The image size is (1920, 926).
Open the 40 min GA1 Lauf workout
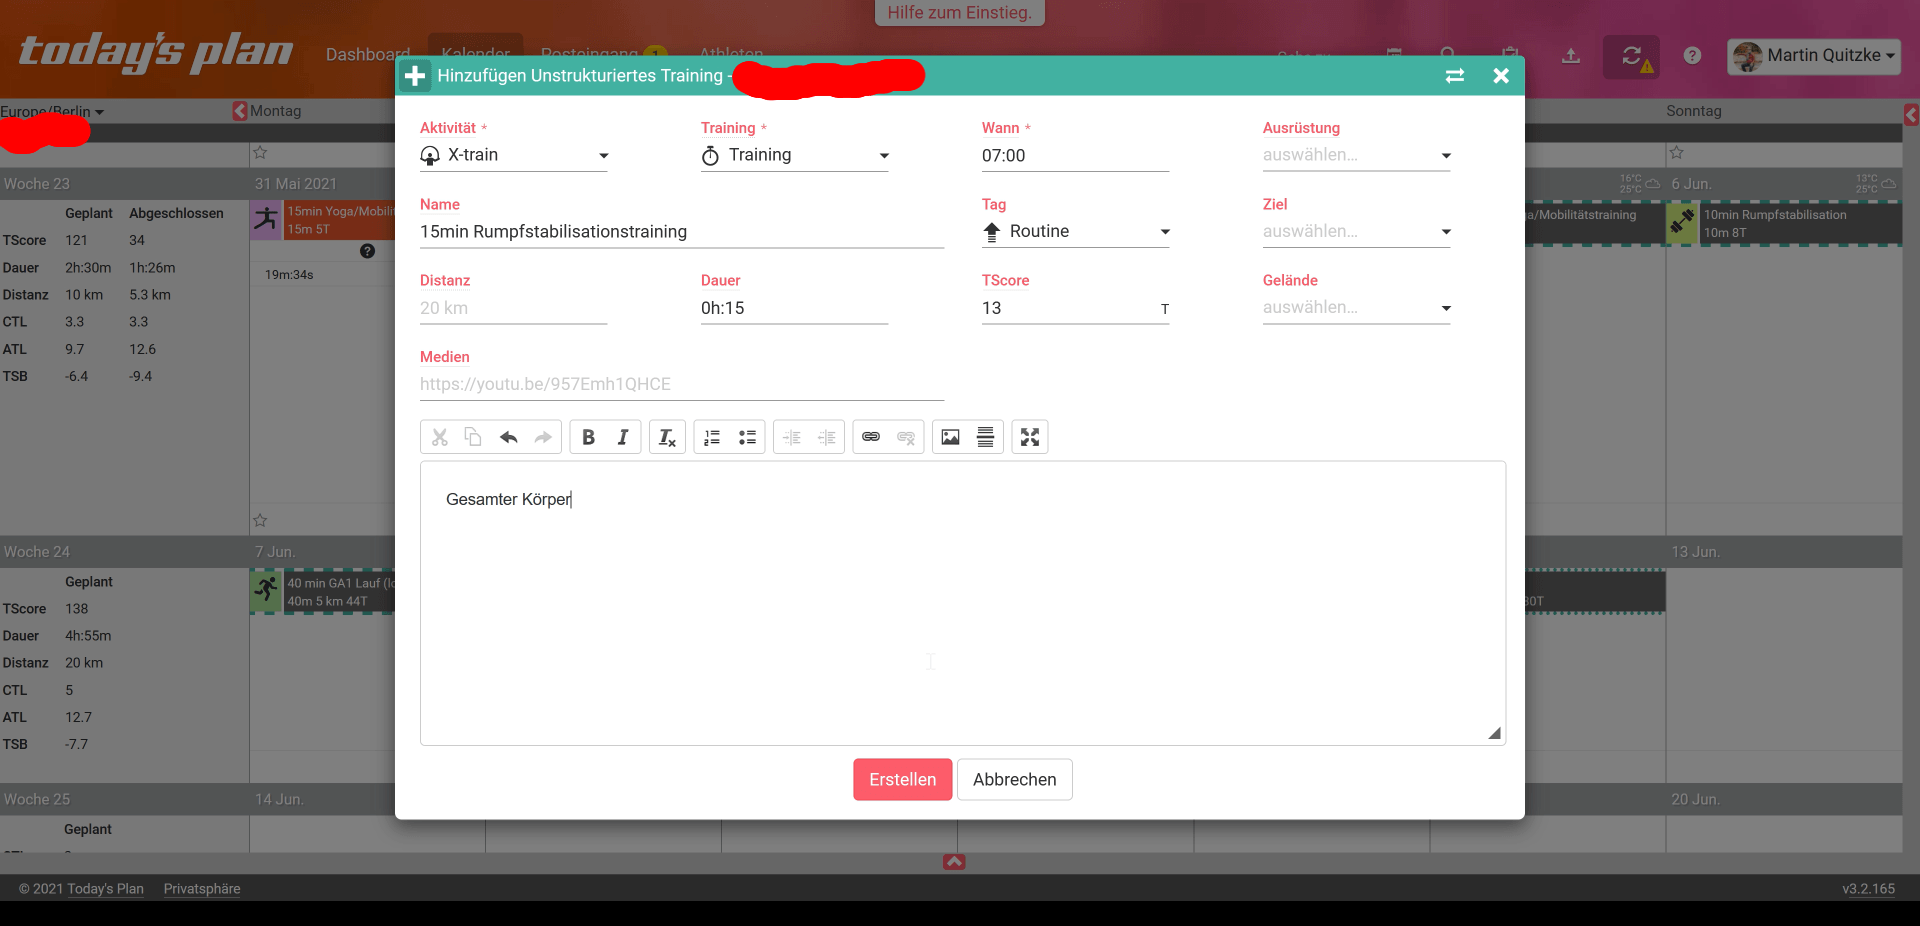tap(322, 592)
